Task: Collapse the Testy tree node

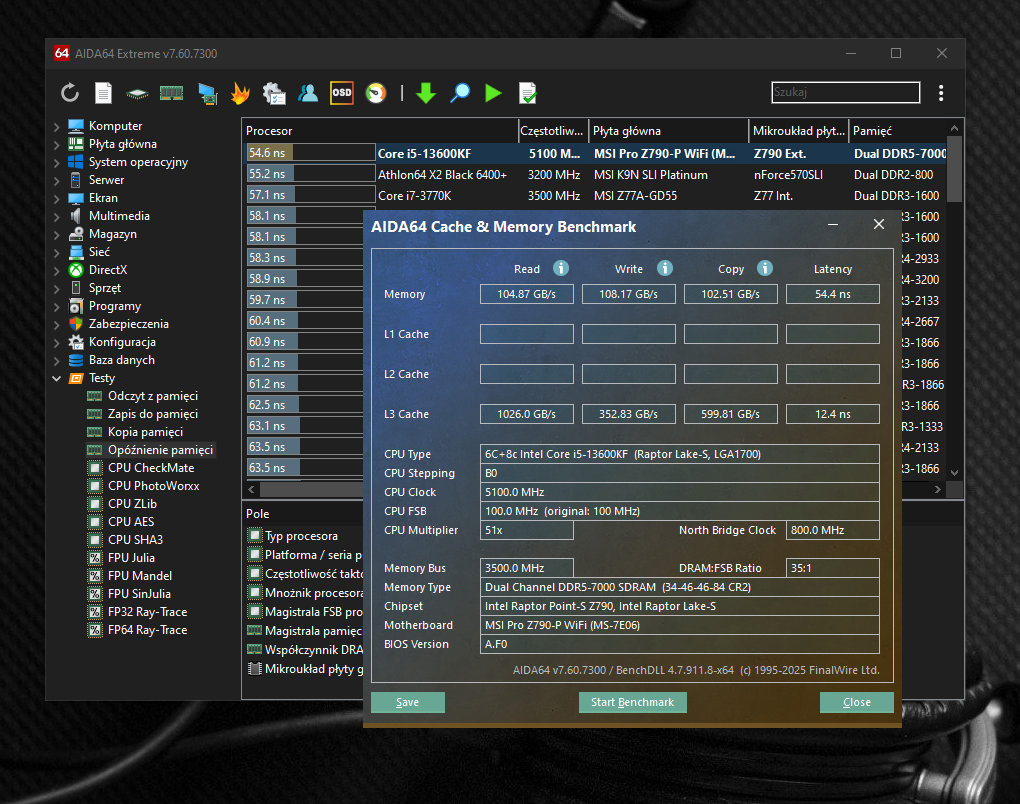Action: coord(56,378)
